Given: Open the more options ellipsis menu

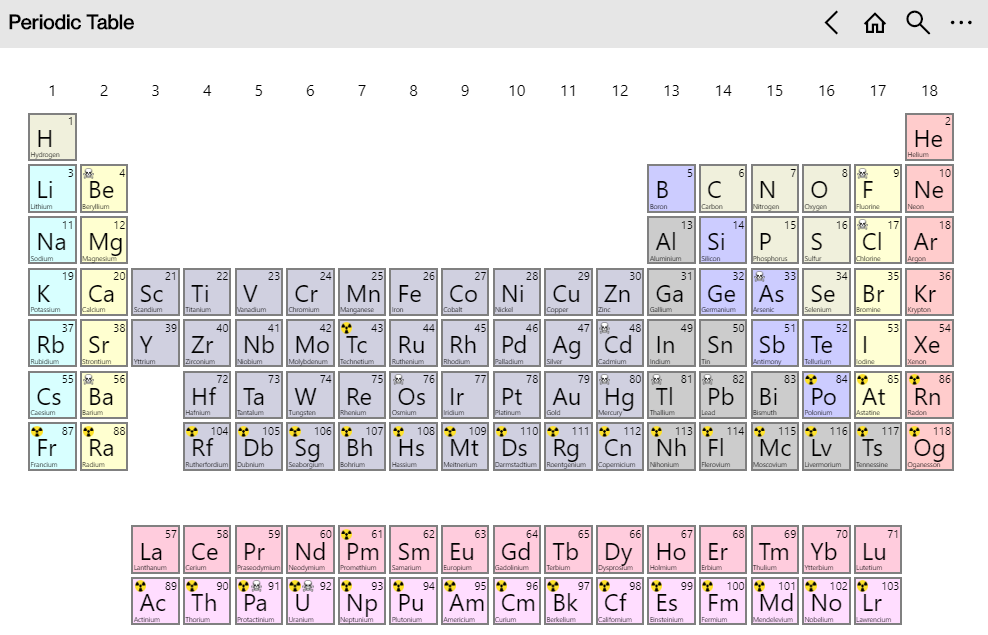Looking at the screenshot, I should click(x=961, y=23).
